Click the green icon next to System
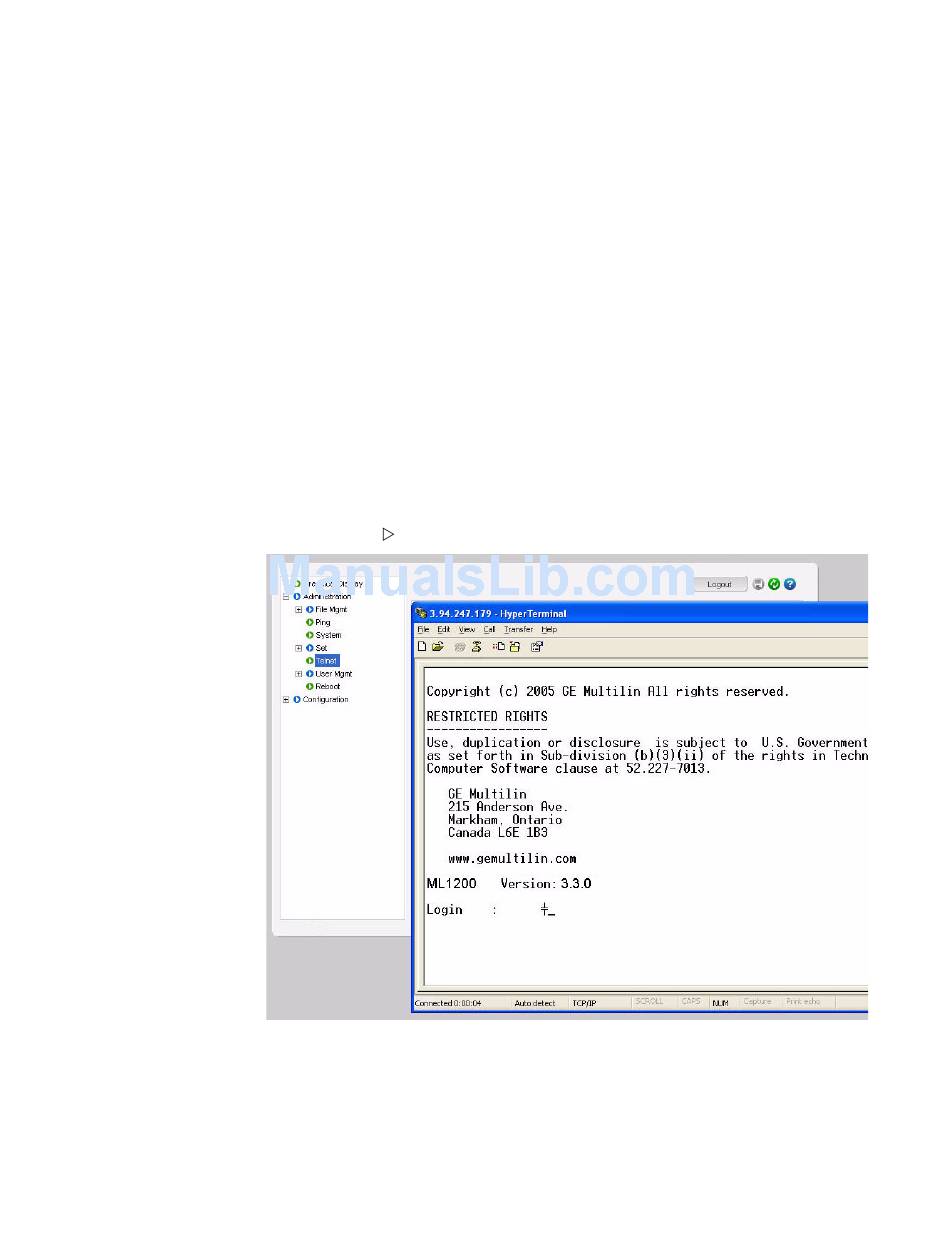 click(310, 635)
